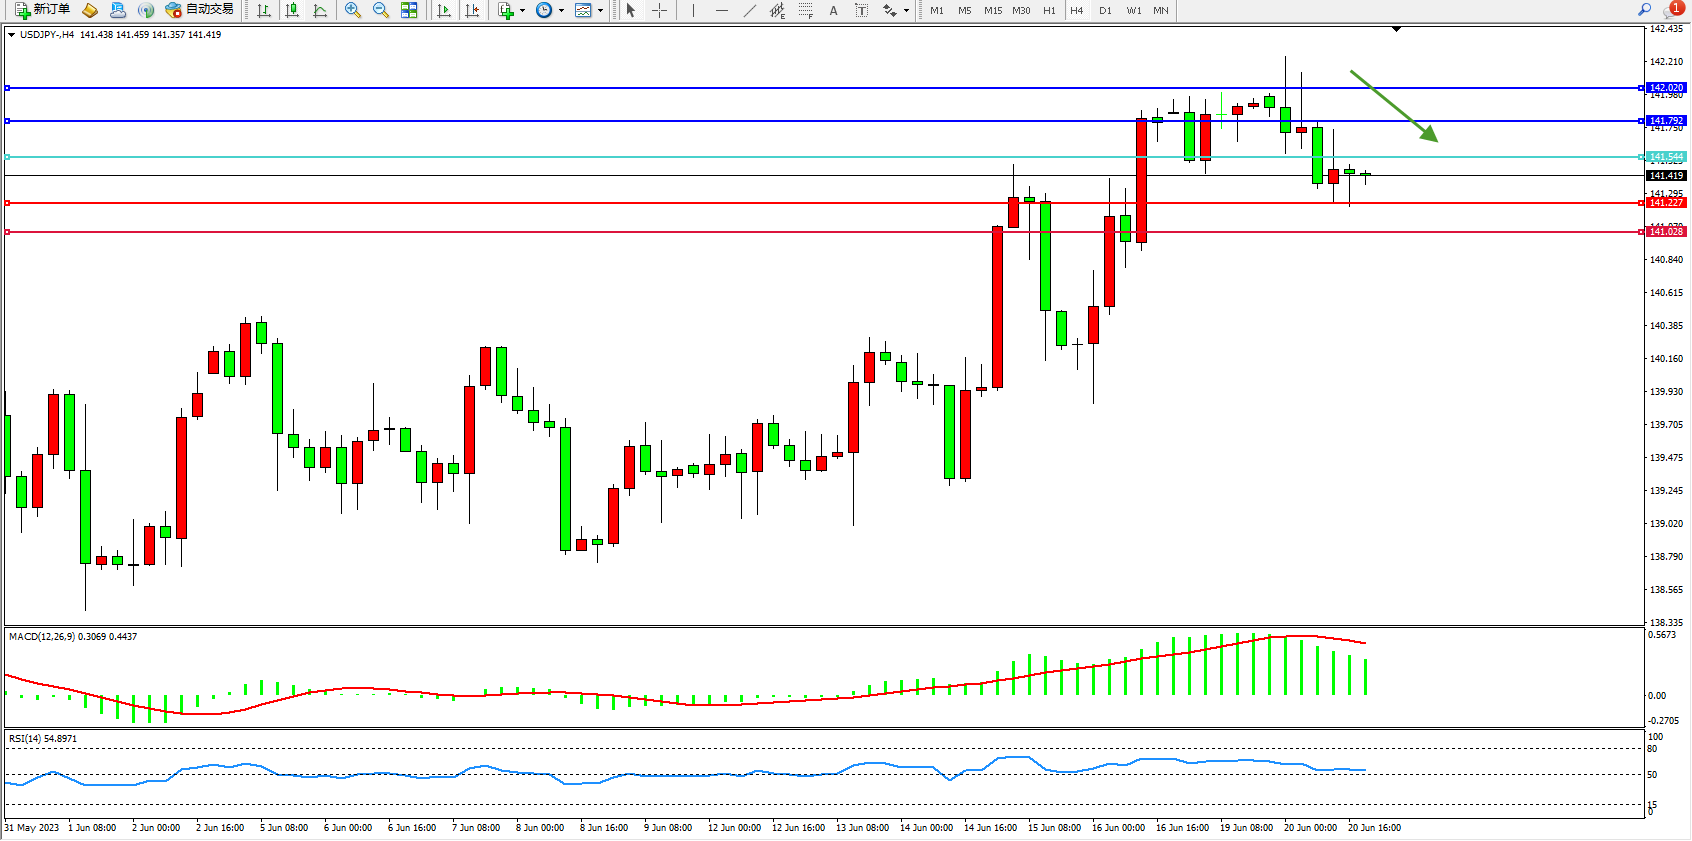Open the tile windows grid icon

[409, 10]
